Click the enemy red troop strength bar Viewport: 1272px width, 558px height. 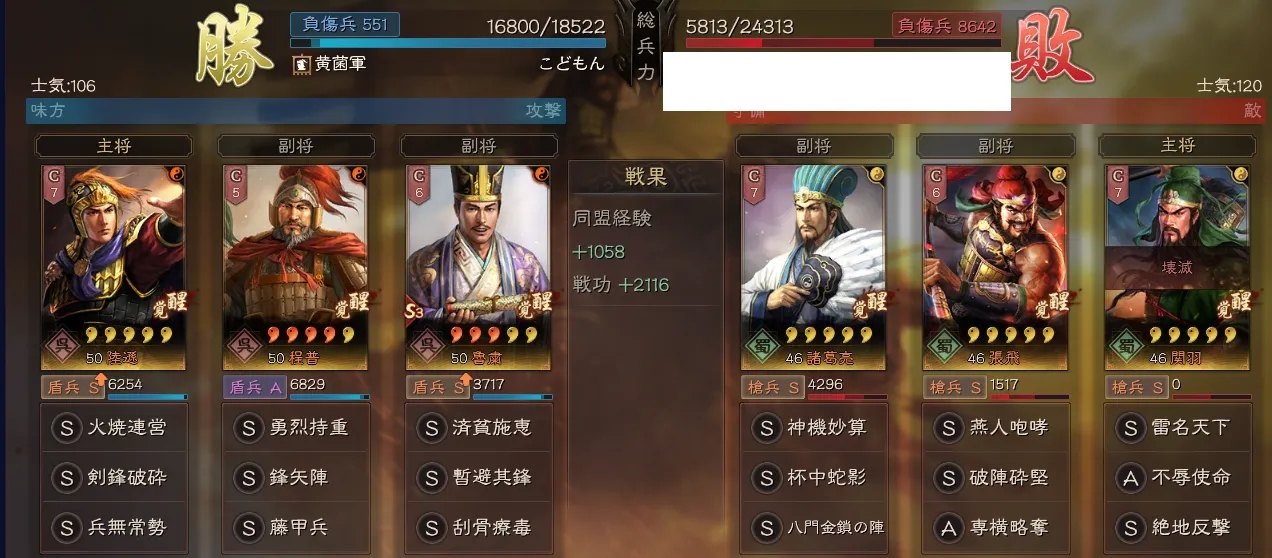click(841, 43)
